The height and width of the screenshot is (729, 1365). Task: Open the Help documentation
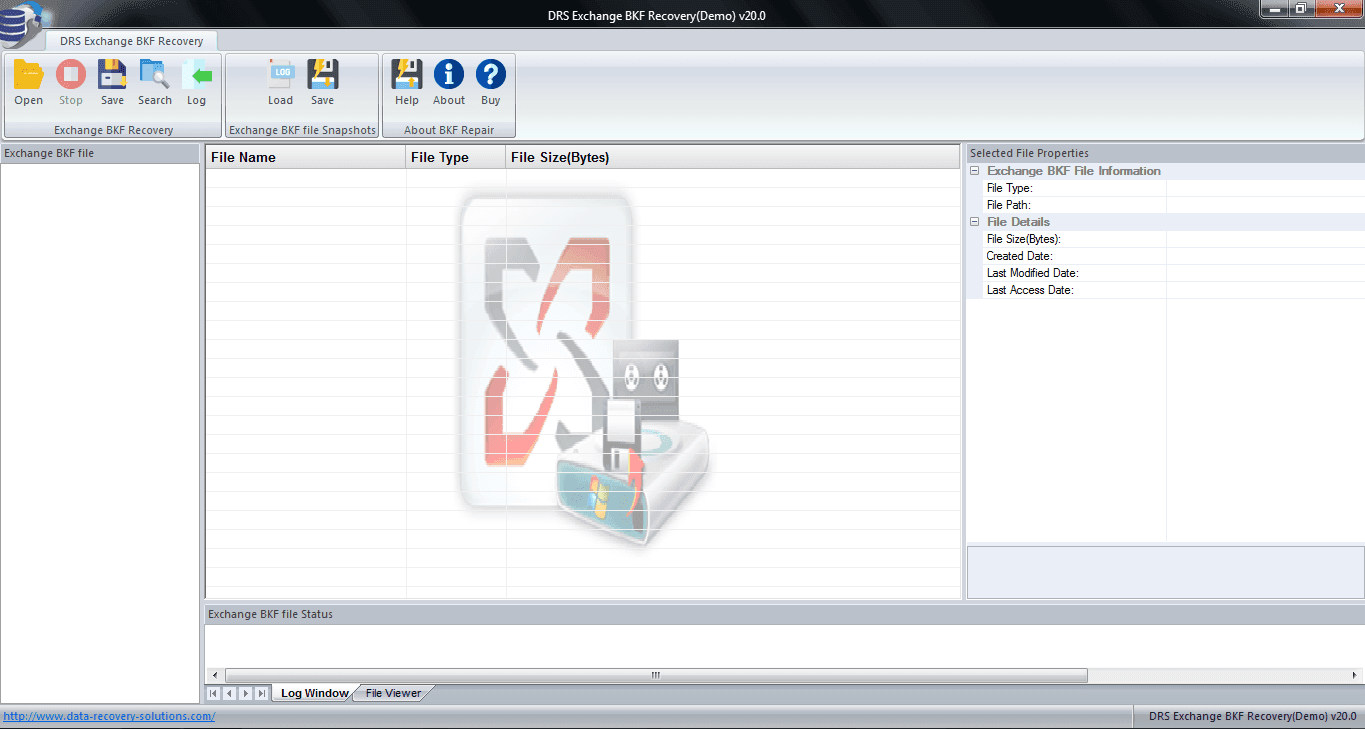tap(406, 80)
